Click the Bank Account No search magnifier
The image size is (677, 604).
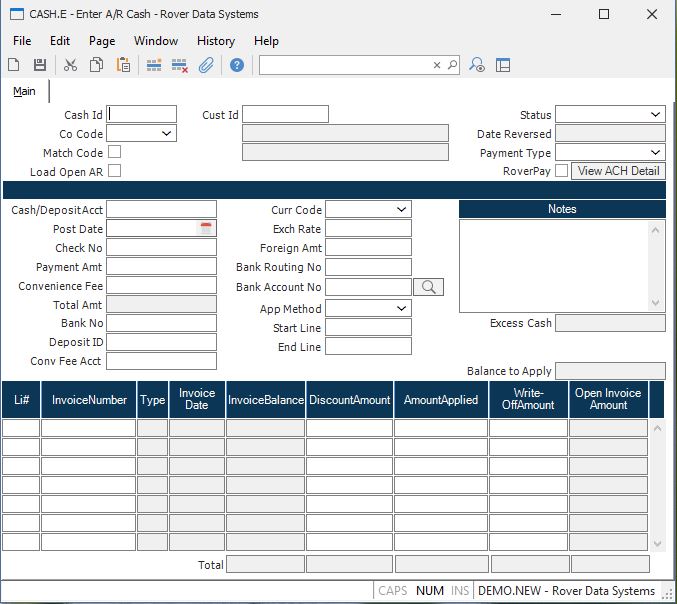[428, 287]
